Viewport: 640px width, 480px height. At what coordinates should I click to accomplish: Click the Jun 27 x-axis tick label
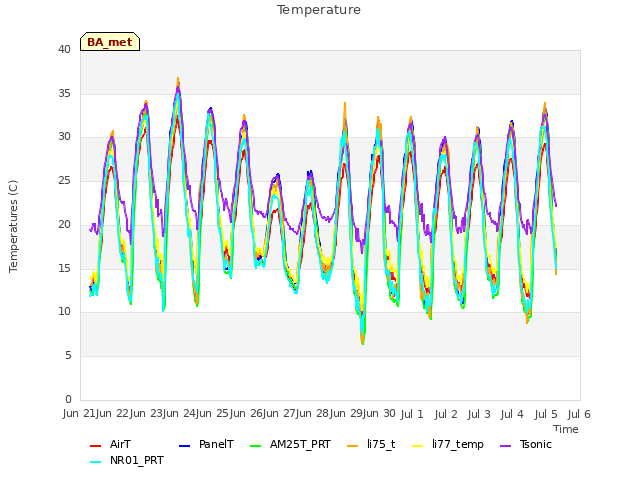pyautogui.click(x=280, y=413)
